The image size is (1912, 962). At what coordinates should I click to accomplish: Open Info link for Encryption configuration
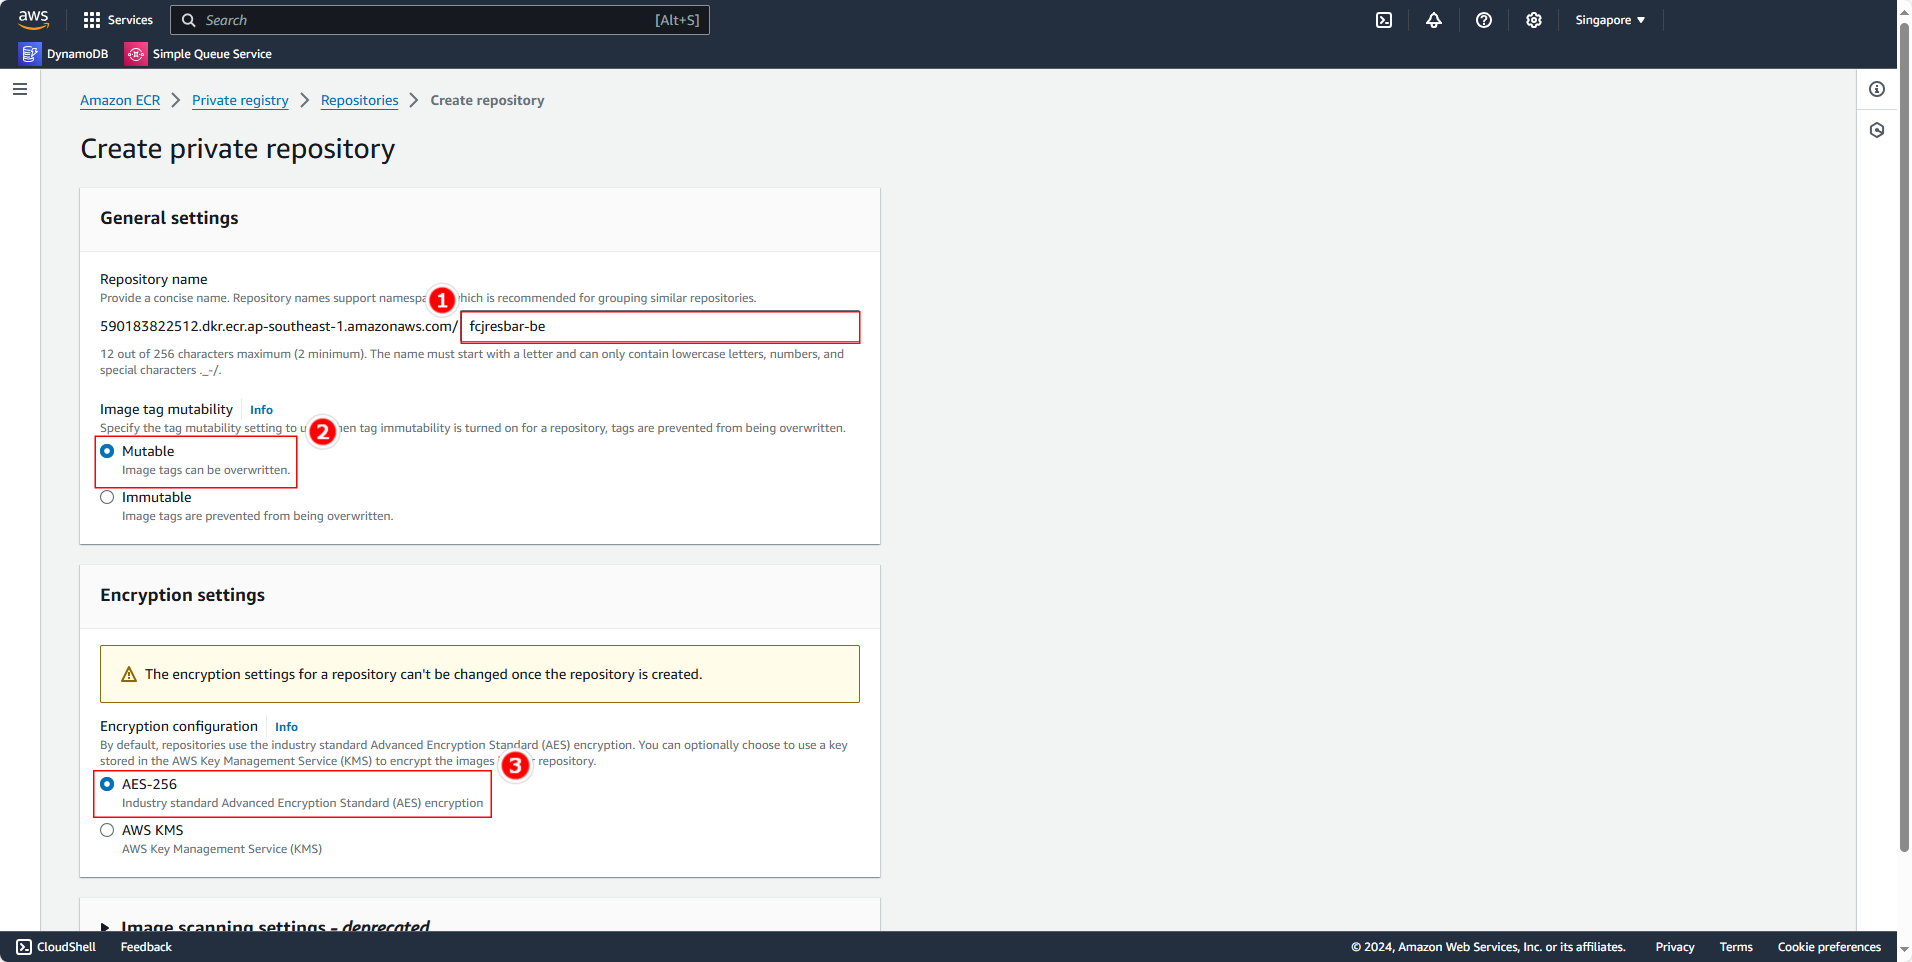[286, 727]
